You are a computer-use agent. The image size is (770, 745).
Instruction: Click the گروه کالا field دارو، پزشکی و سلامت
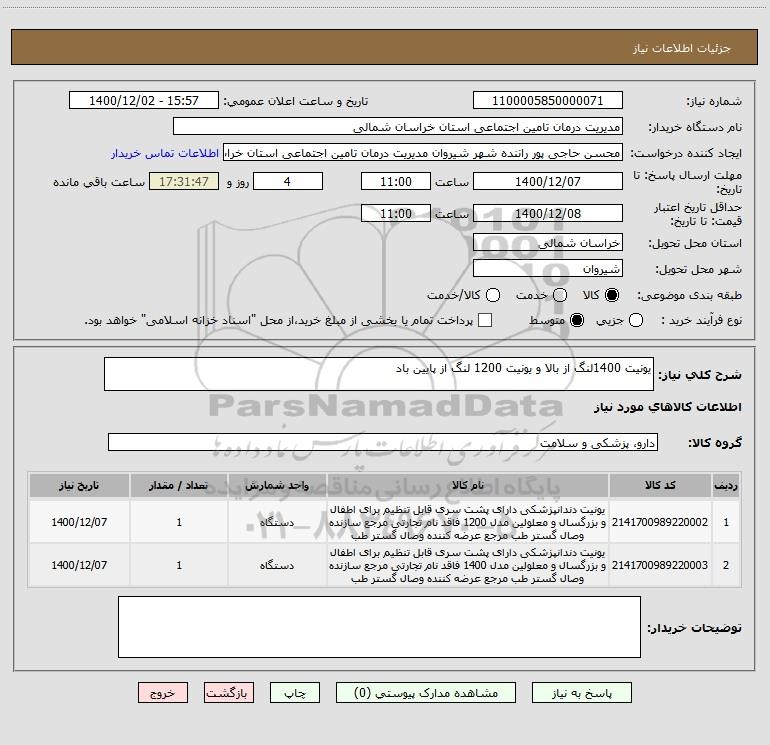click(x=383, y=442)
